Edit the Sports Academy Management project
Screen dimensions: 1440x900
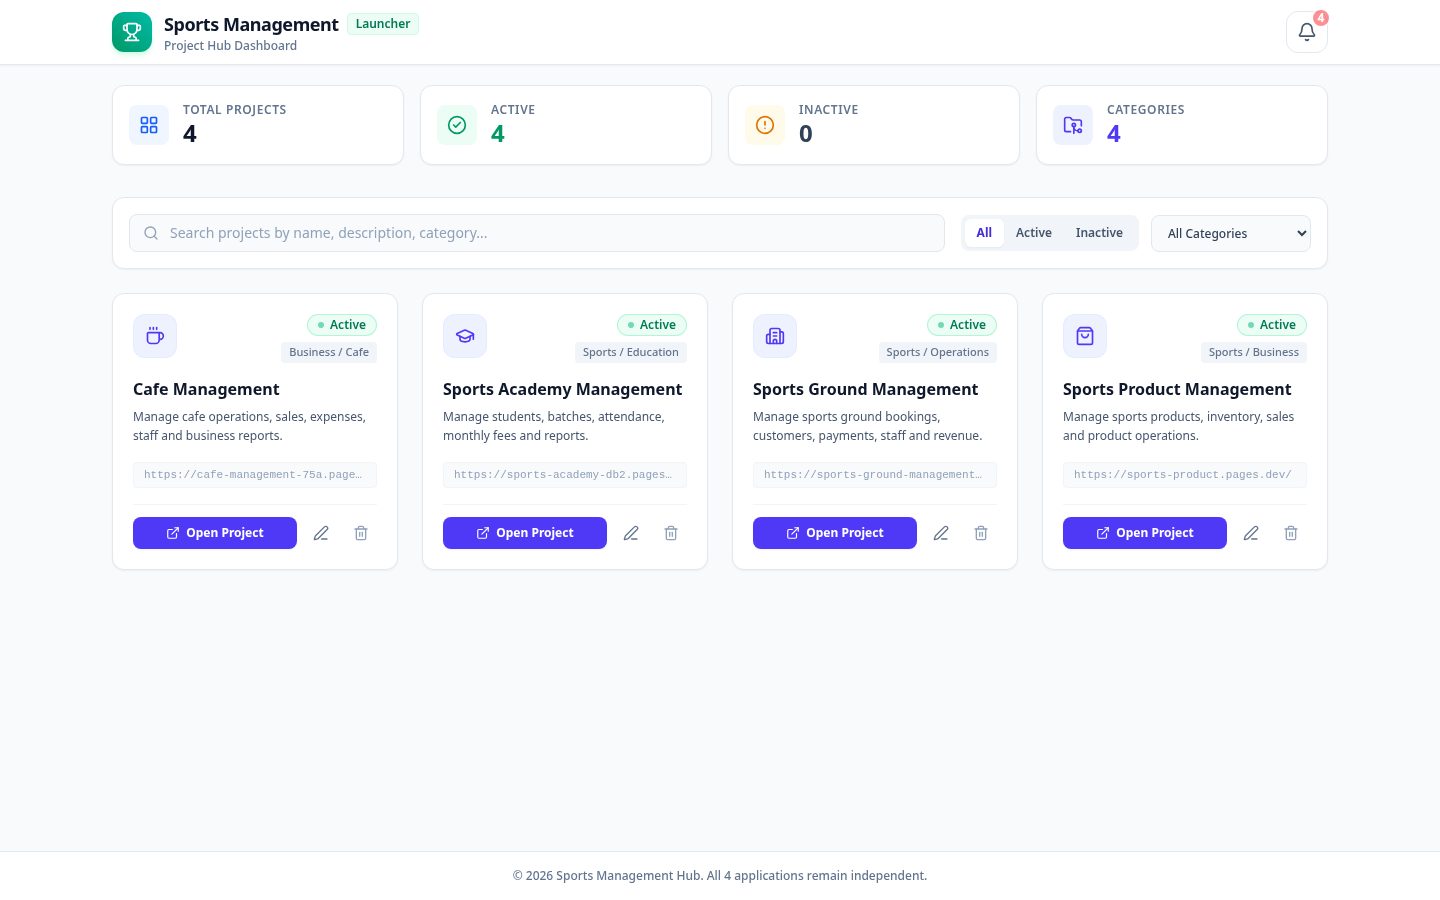(631, 533)
